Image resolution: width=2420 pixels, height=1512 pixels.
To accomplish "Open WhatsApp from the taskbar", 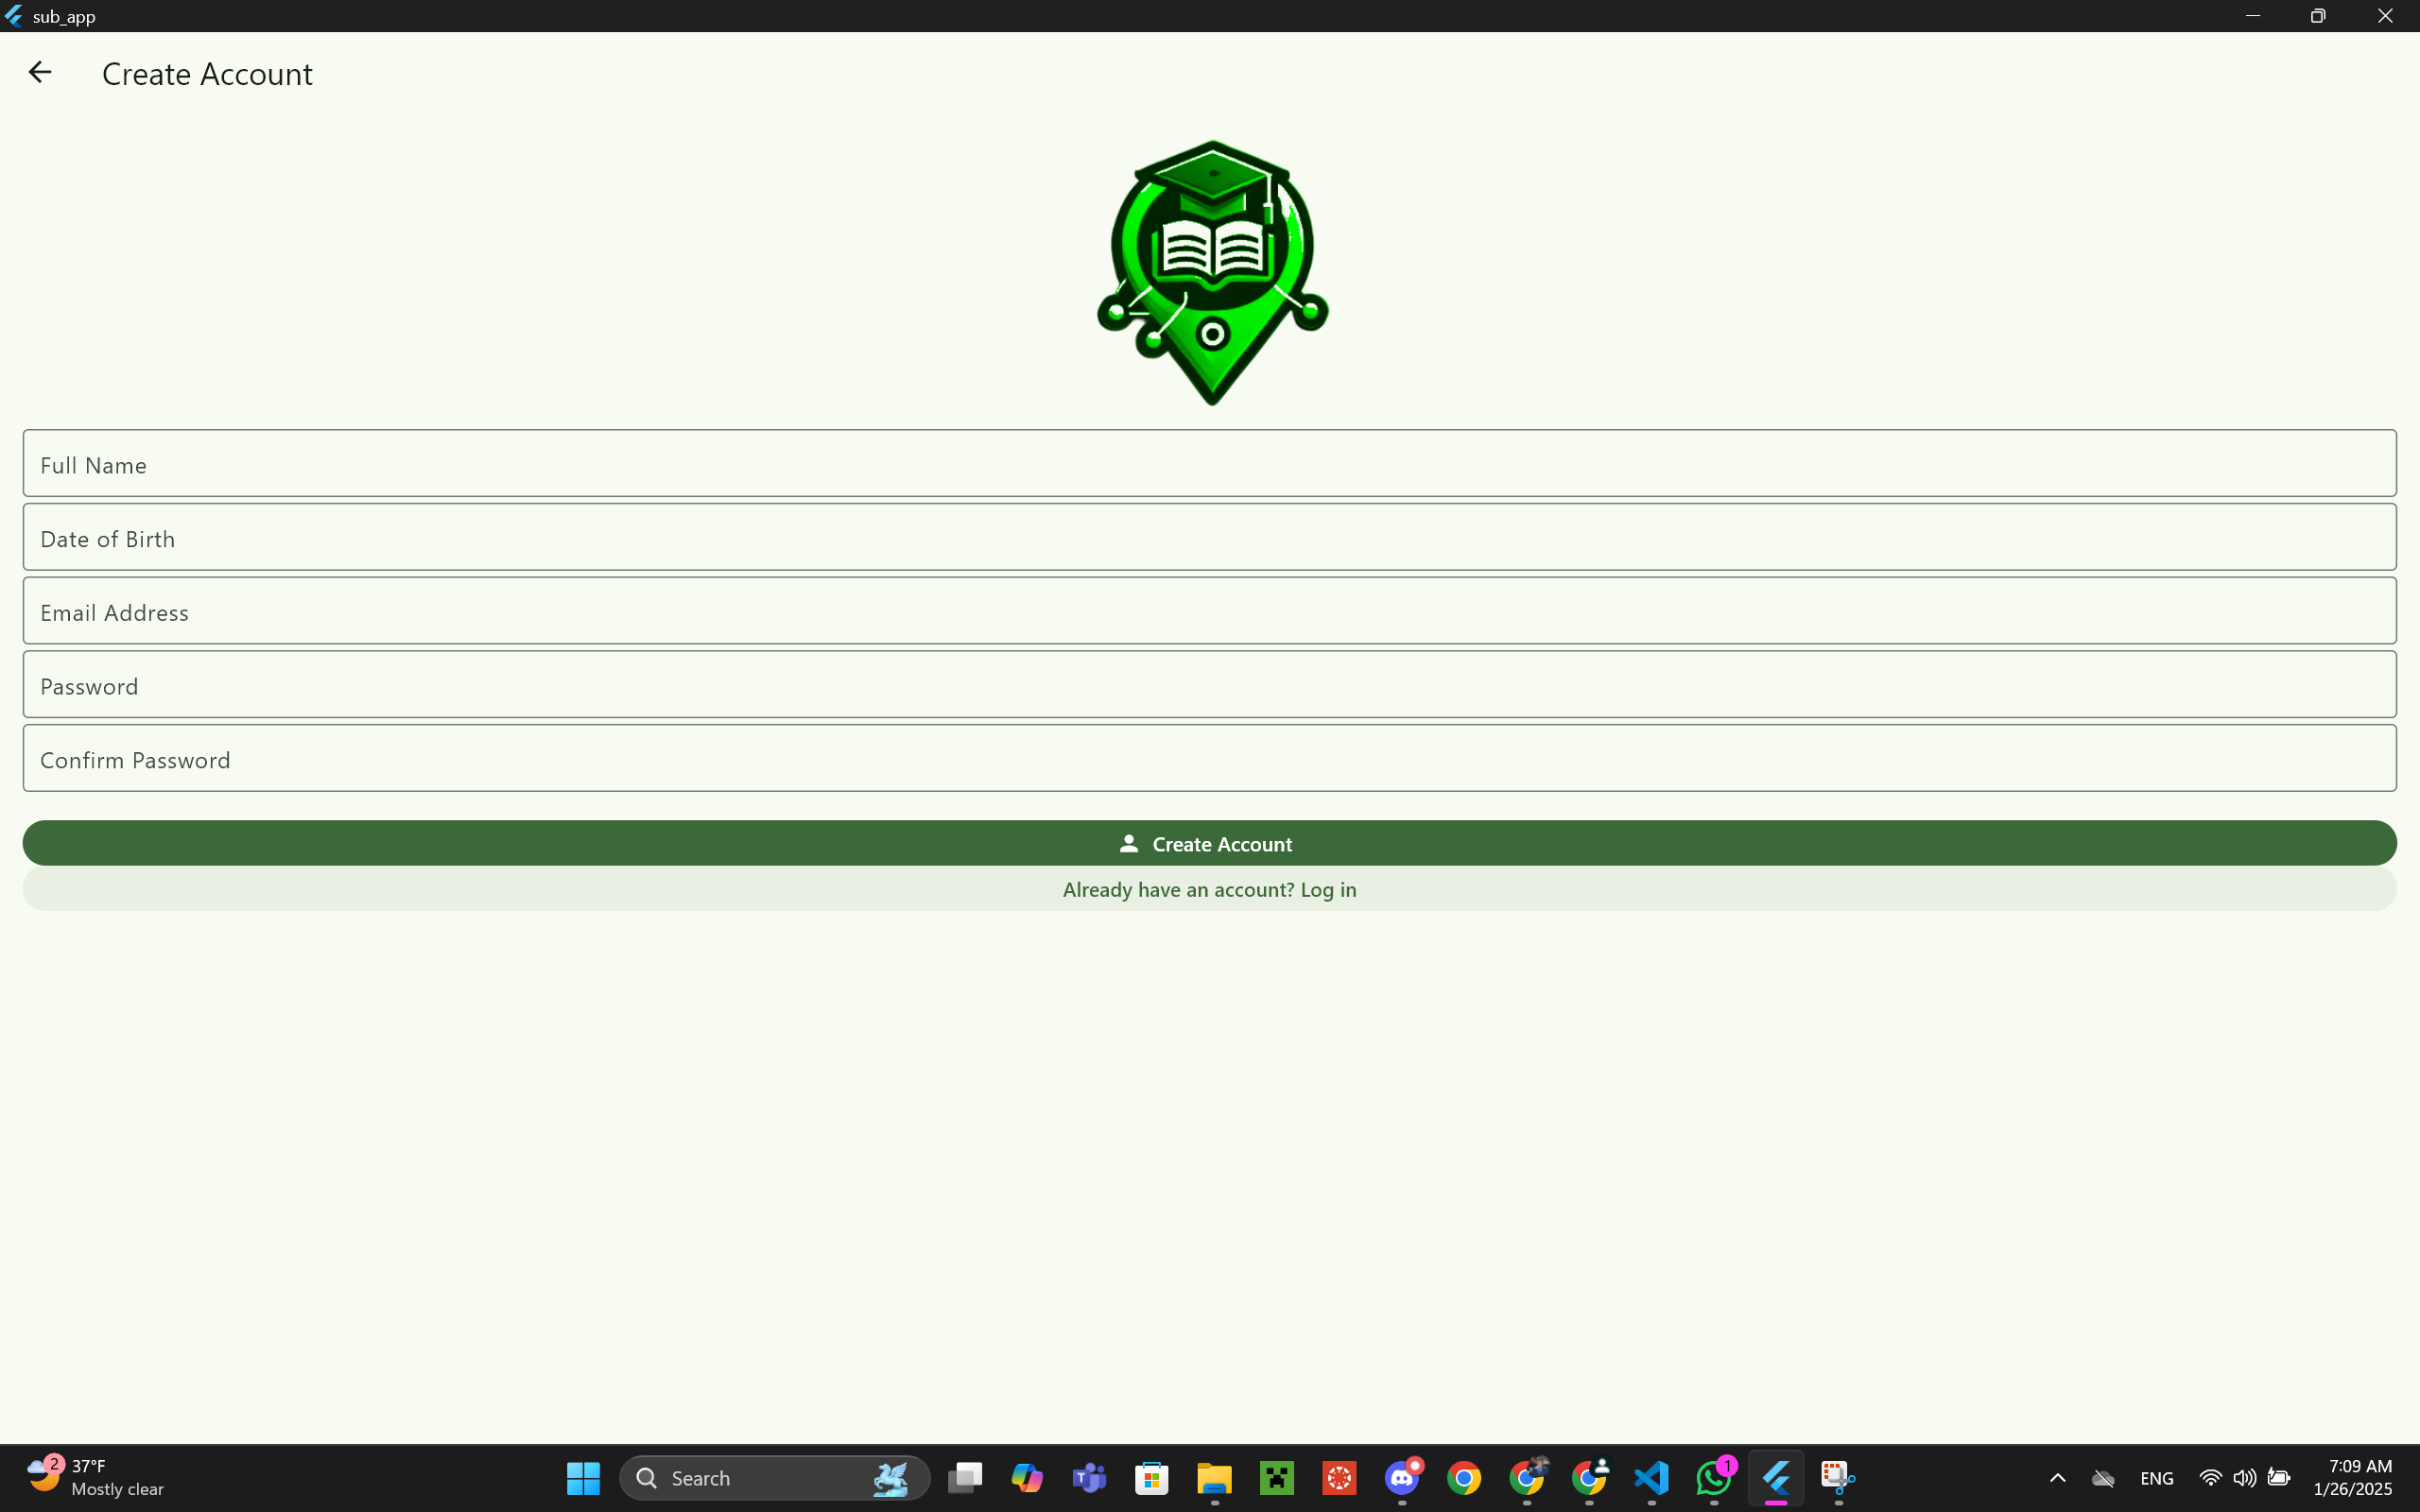I will [1713, 1477].
